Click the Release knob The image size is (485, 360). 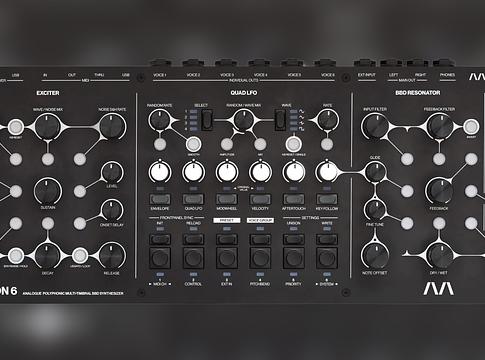pos(112,256)
